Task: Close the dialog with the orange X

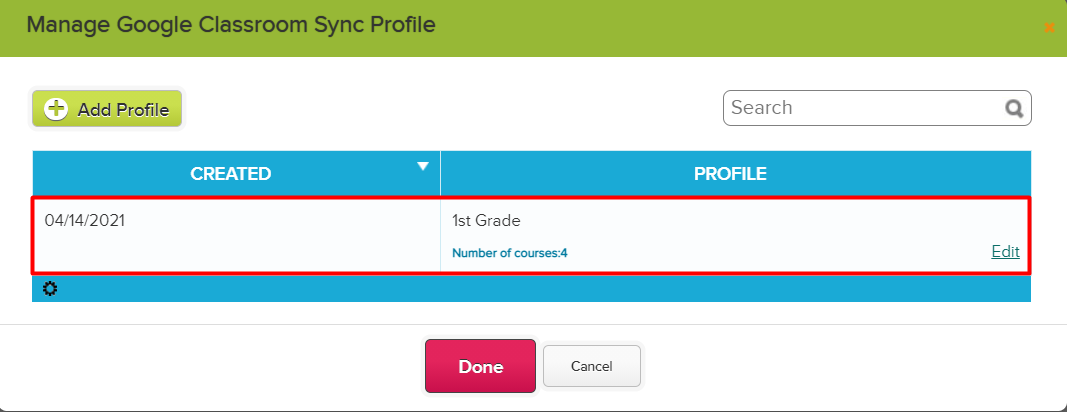Action: (1049, 27)
